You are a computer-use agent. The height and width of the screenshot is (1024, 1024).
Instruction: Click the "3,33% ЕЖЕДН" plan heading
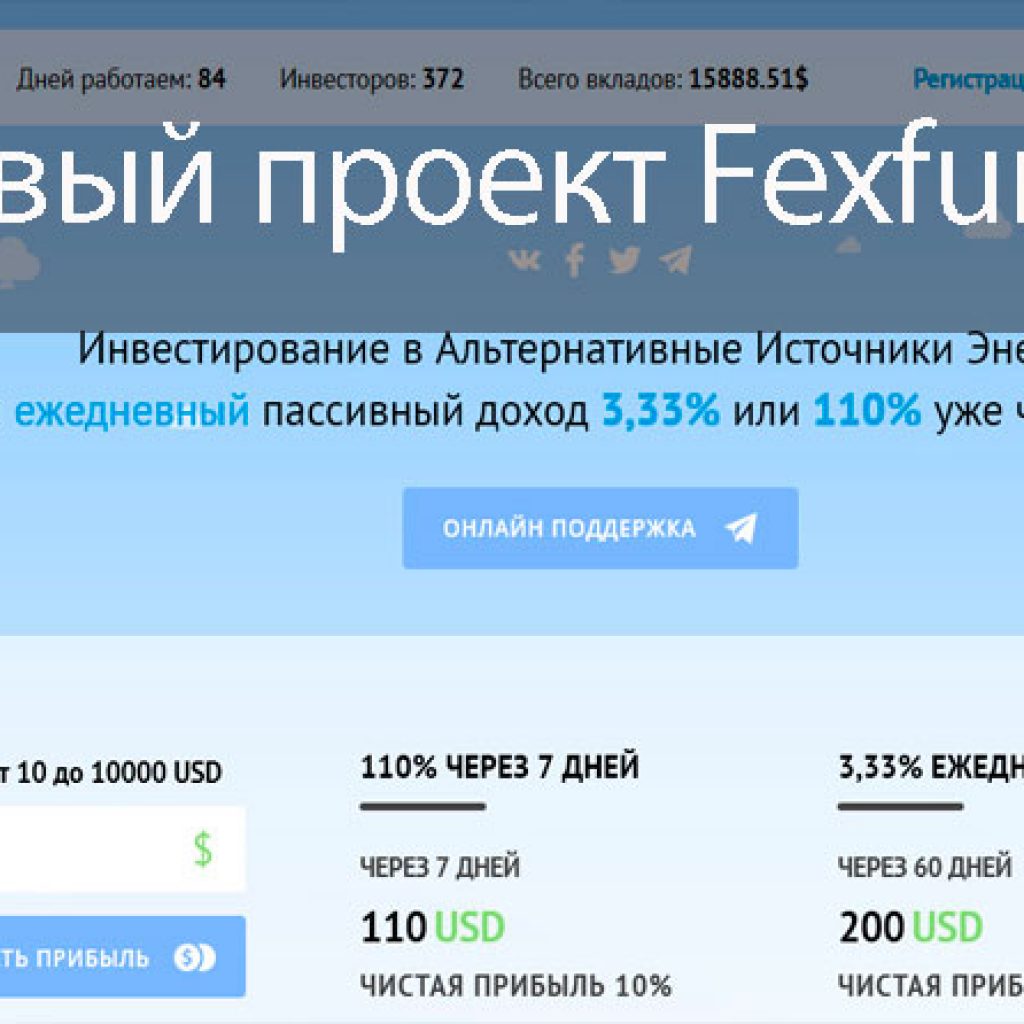(931, 767)
